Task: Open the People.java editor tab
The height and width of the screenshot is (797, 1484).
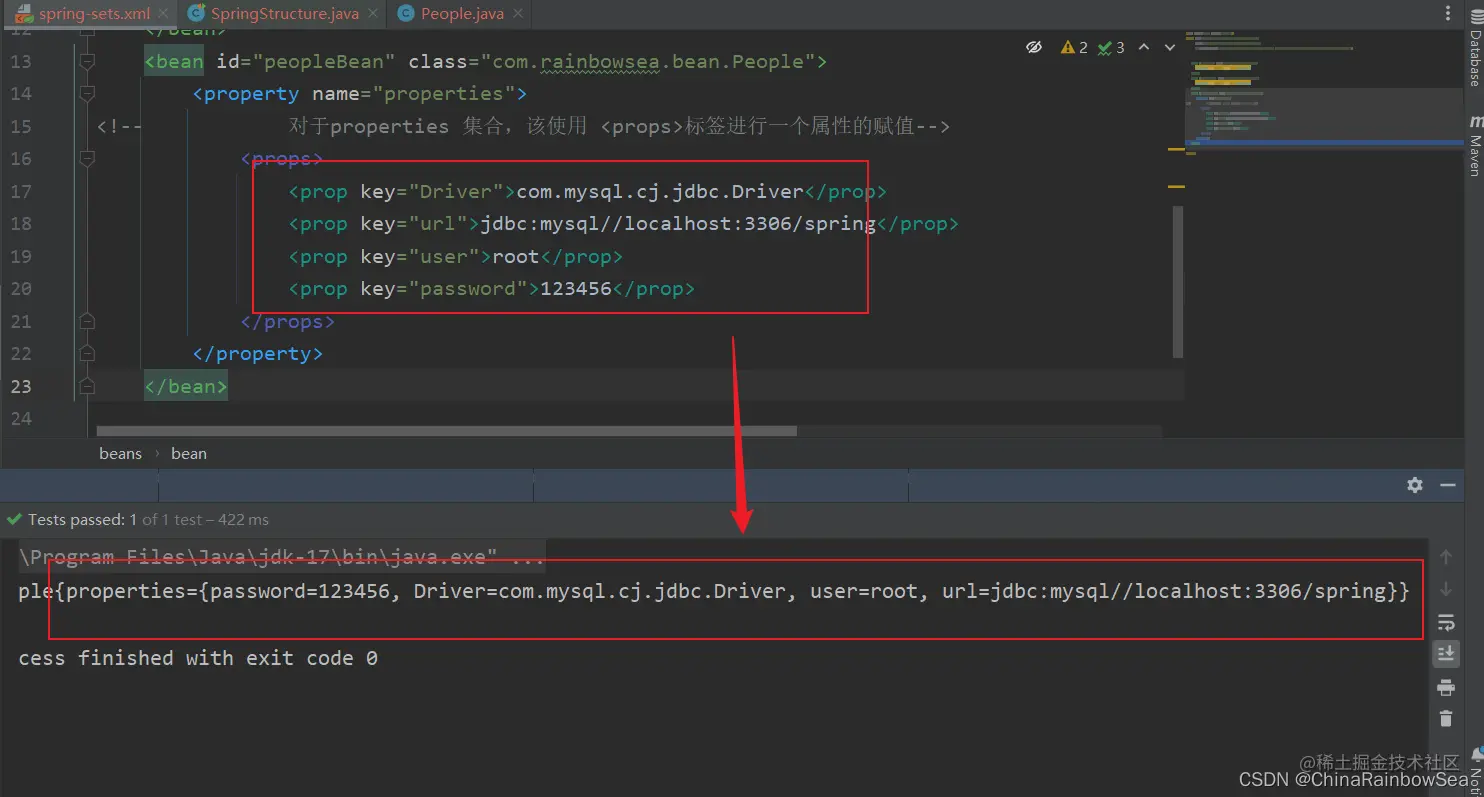Action: (x=462, y=13)
